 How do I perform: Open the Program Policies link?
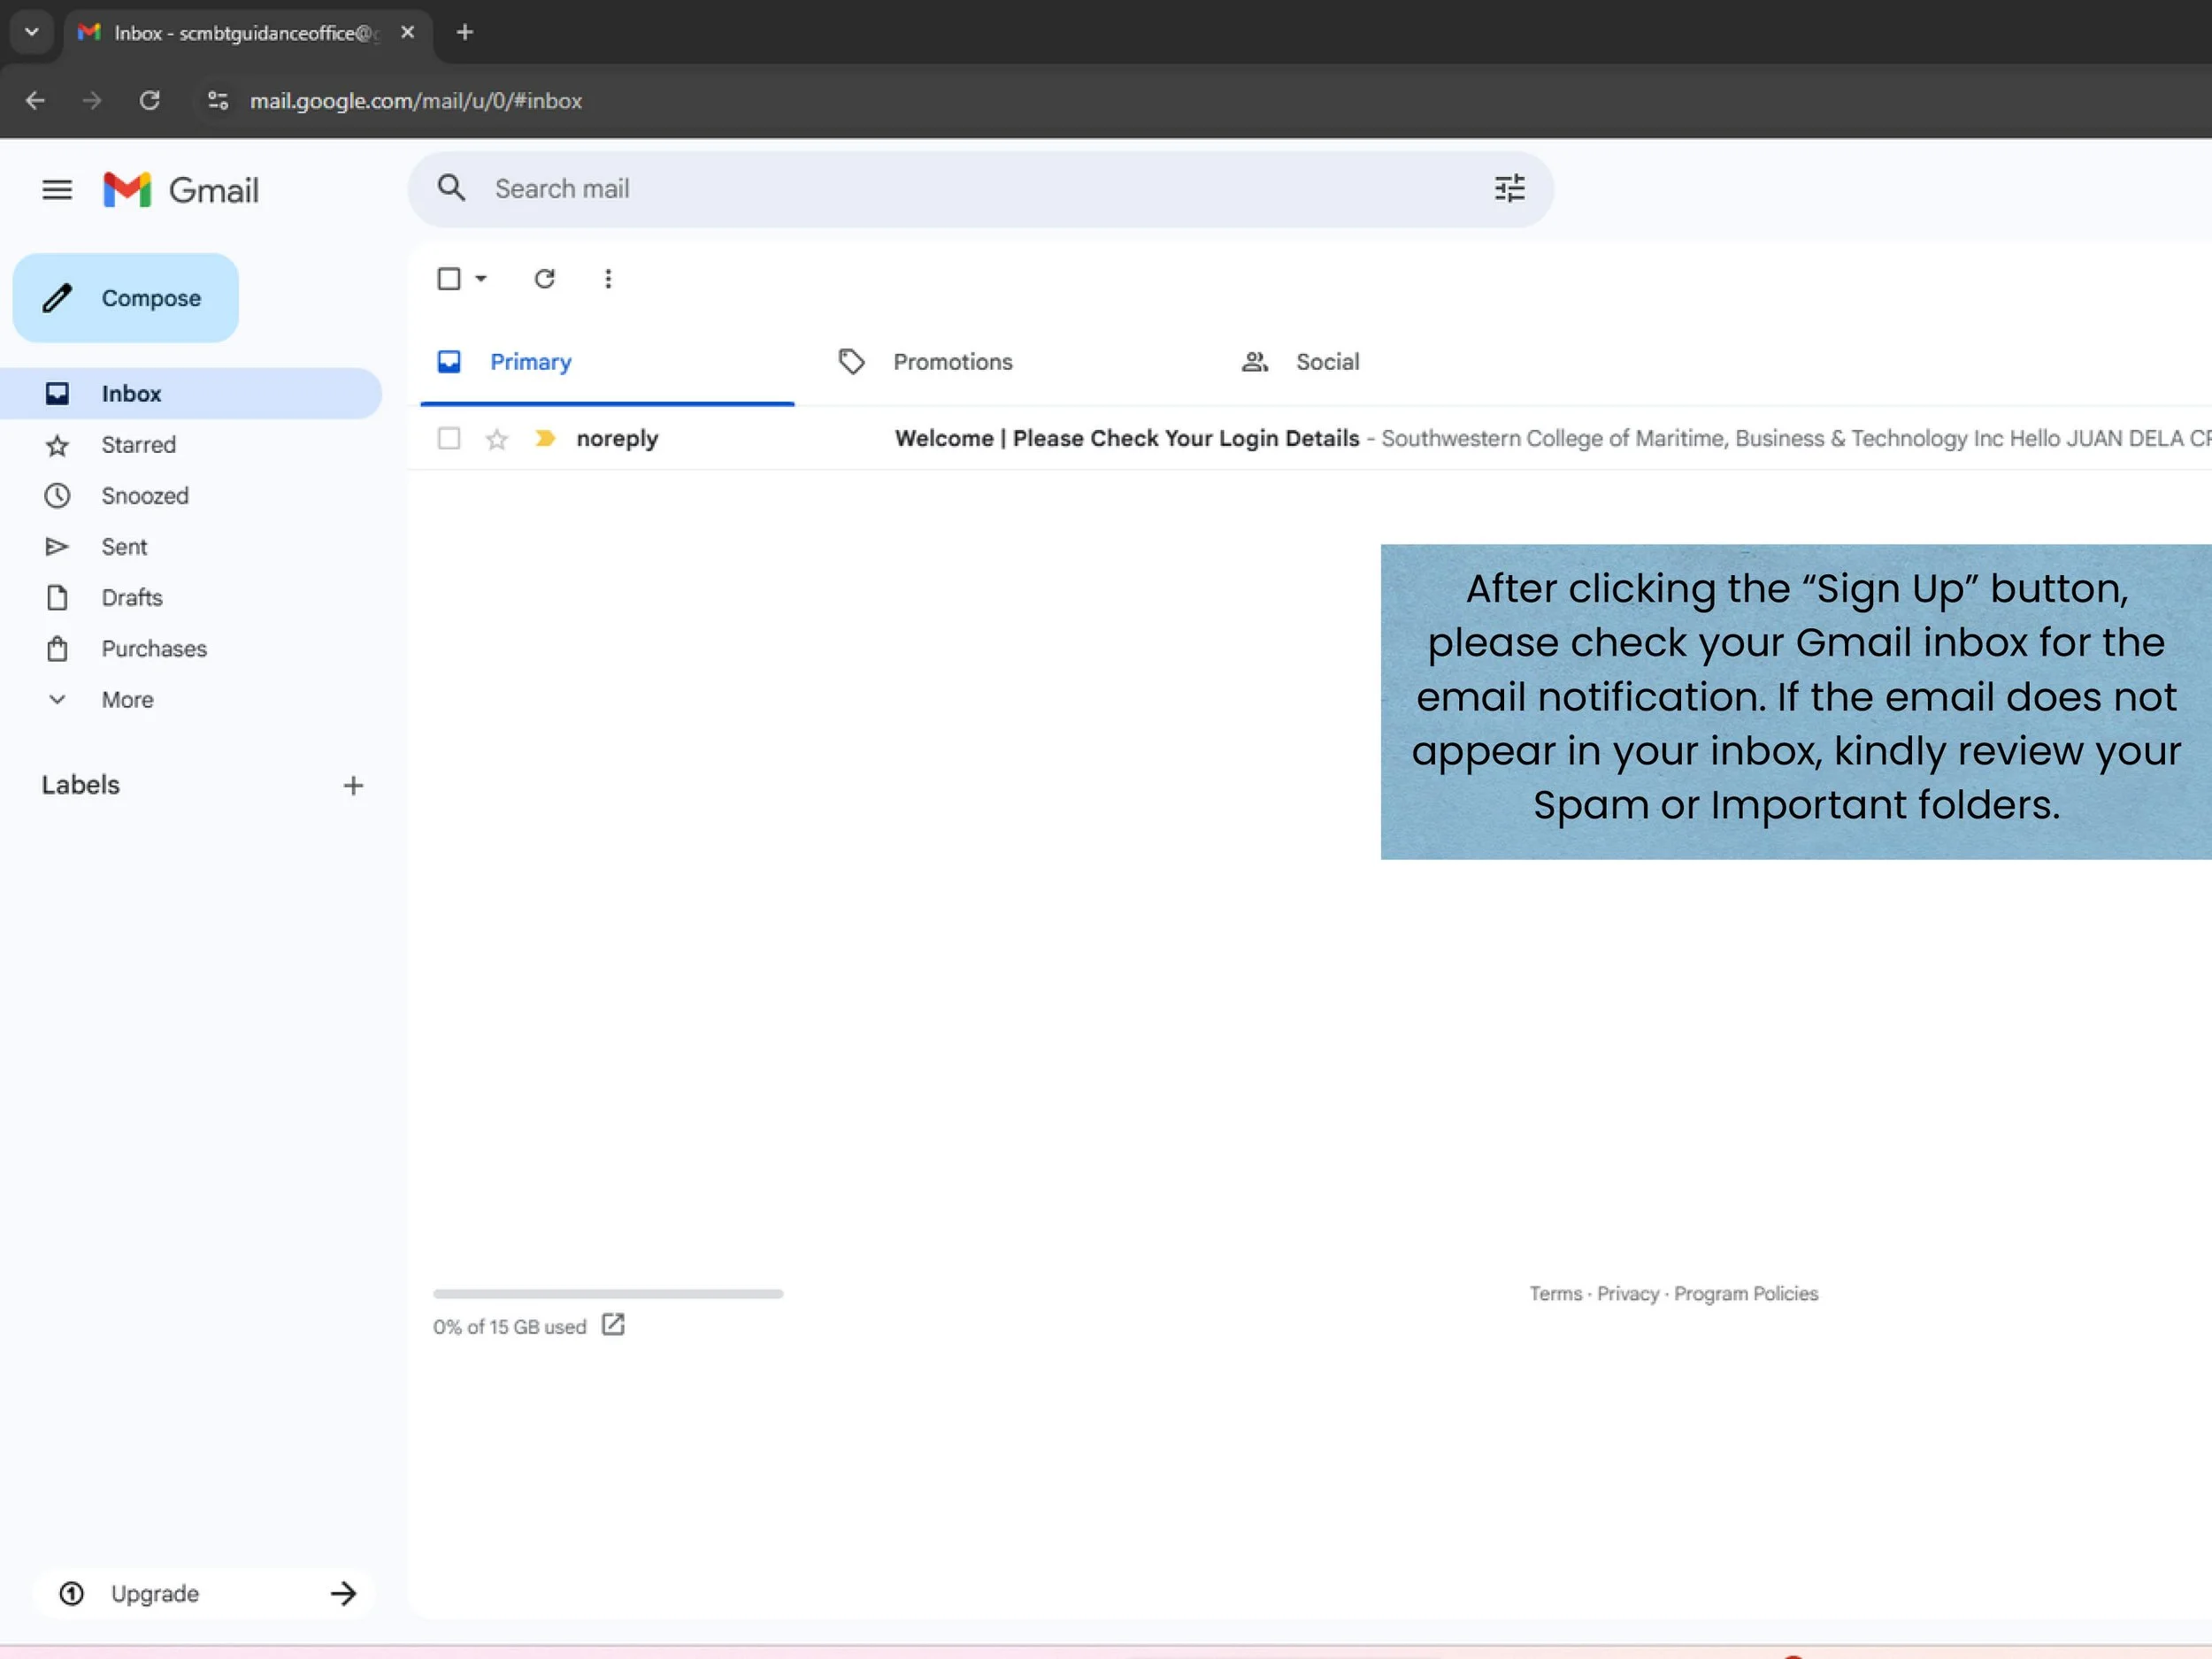pyautogui.click(x=1745, y=1293)
